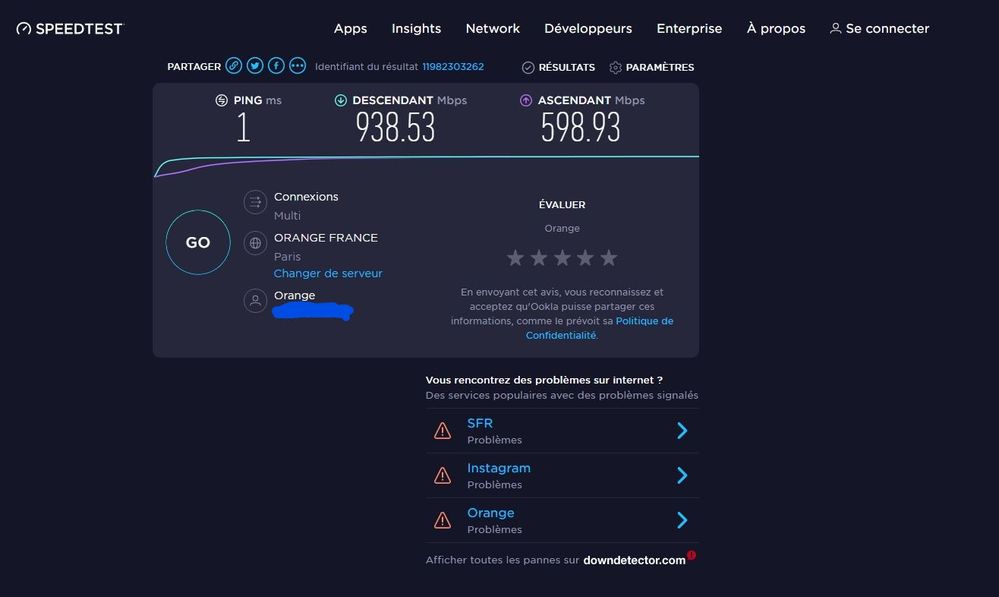Open result ID 11982303262 link

[453, 66]
